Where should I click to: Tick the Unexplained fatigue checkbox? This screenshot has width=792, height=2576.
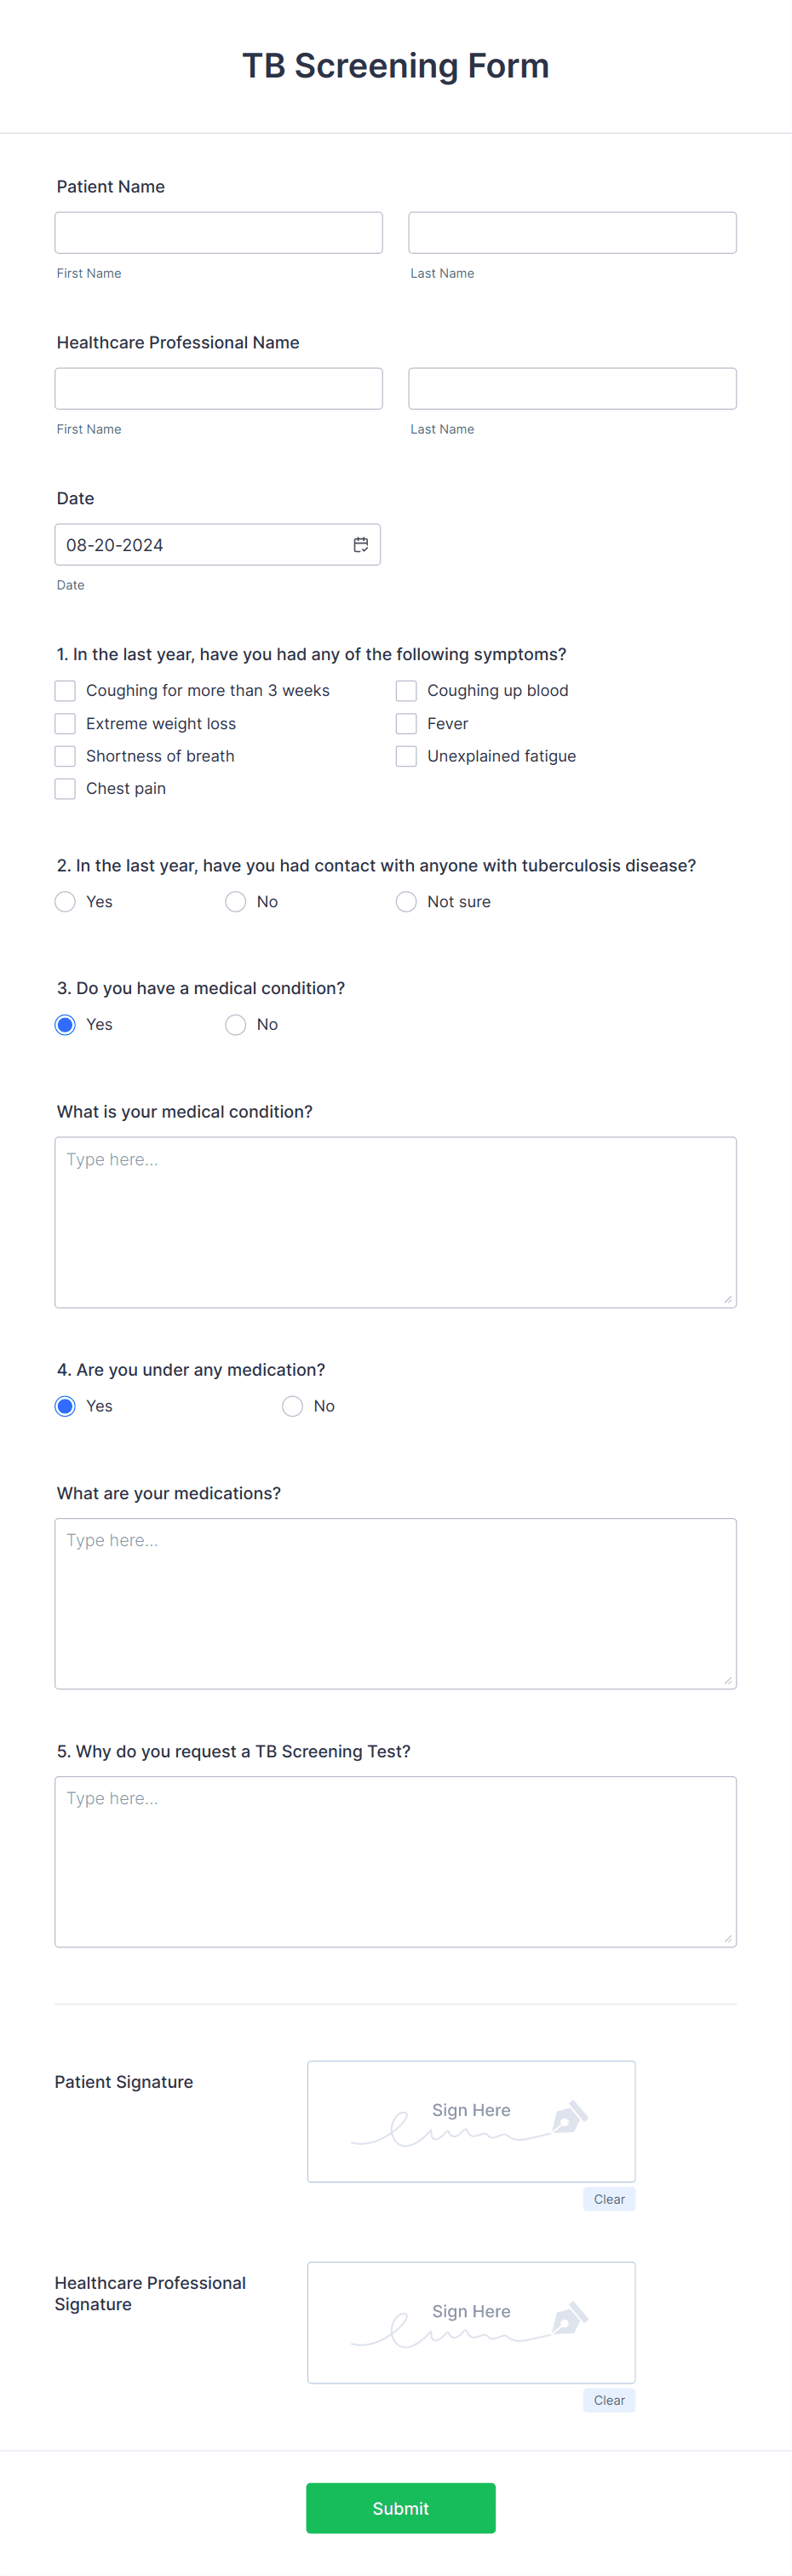(406, 756)
